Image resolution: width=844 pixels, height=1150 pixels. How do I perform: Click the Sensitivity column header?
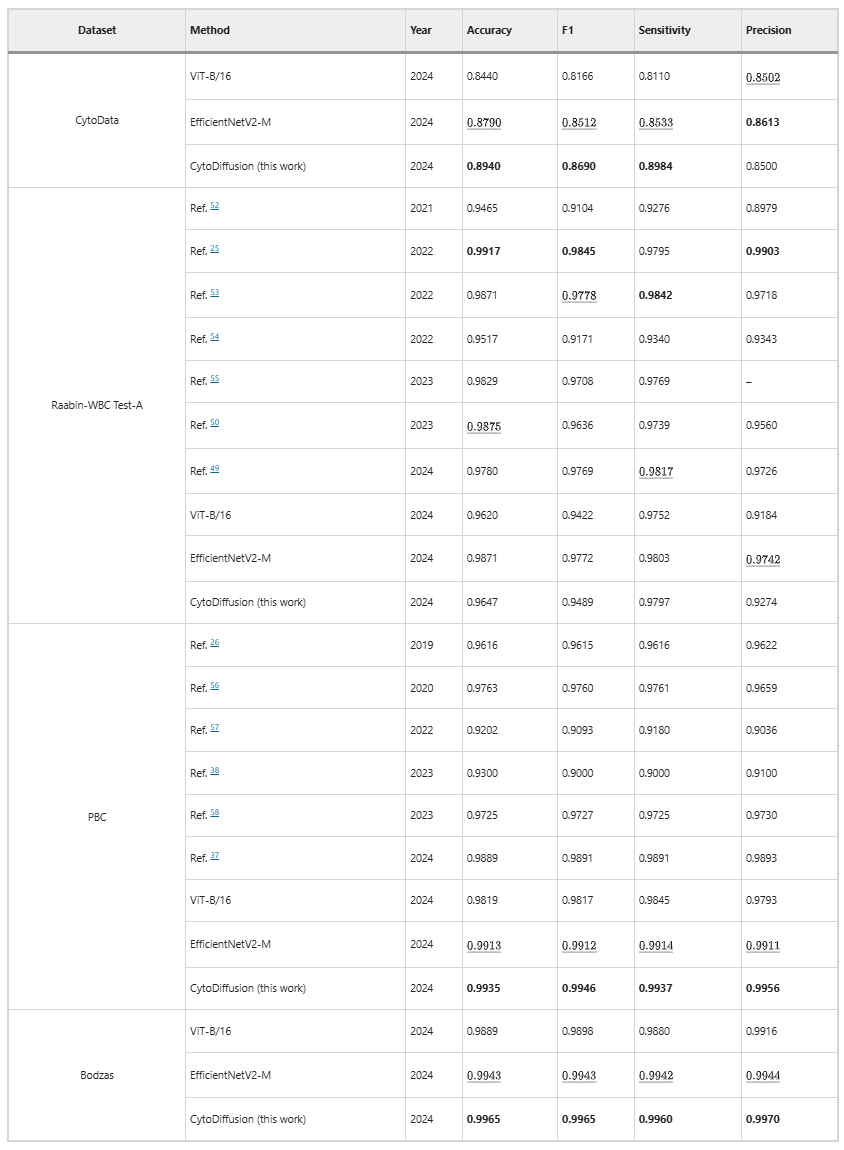coord(664,31)
